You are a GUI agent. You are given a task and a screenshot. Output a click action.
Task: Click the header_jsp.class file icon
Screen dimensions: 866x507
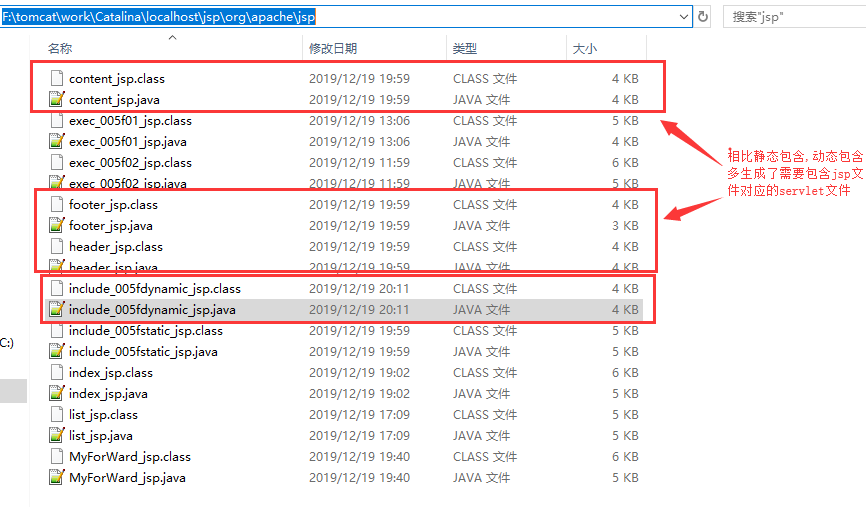click(x=56, y=246)
